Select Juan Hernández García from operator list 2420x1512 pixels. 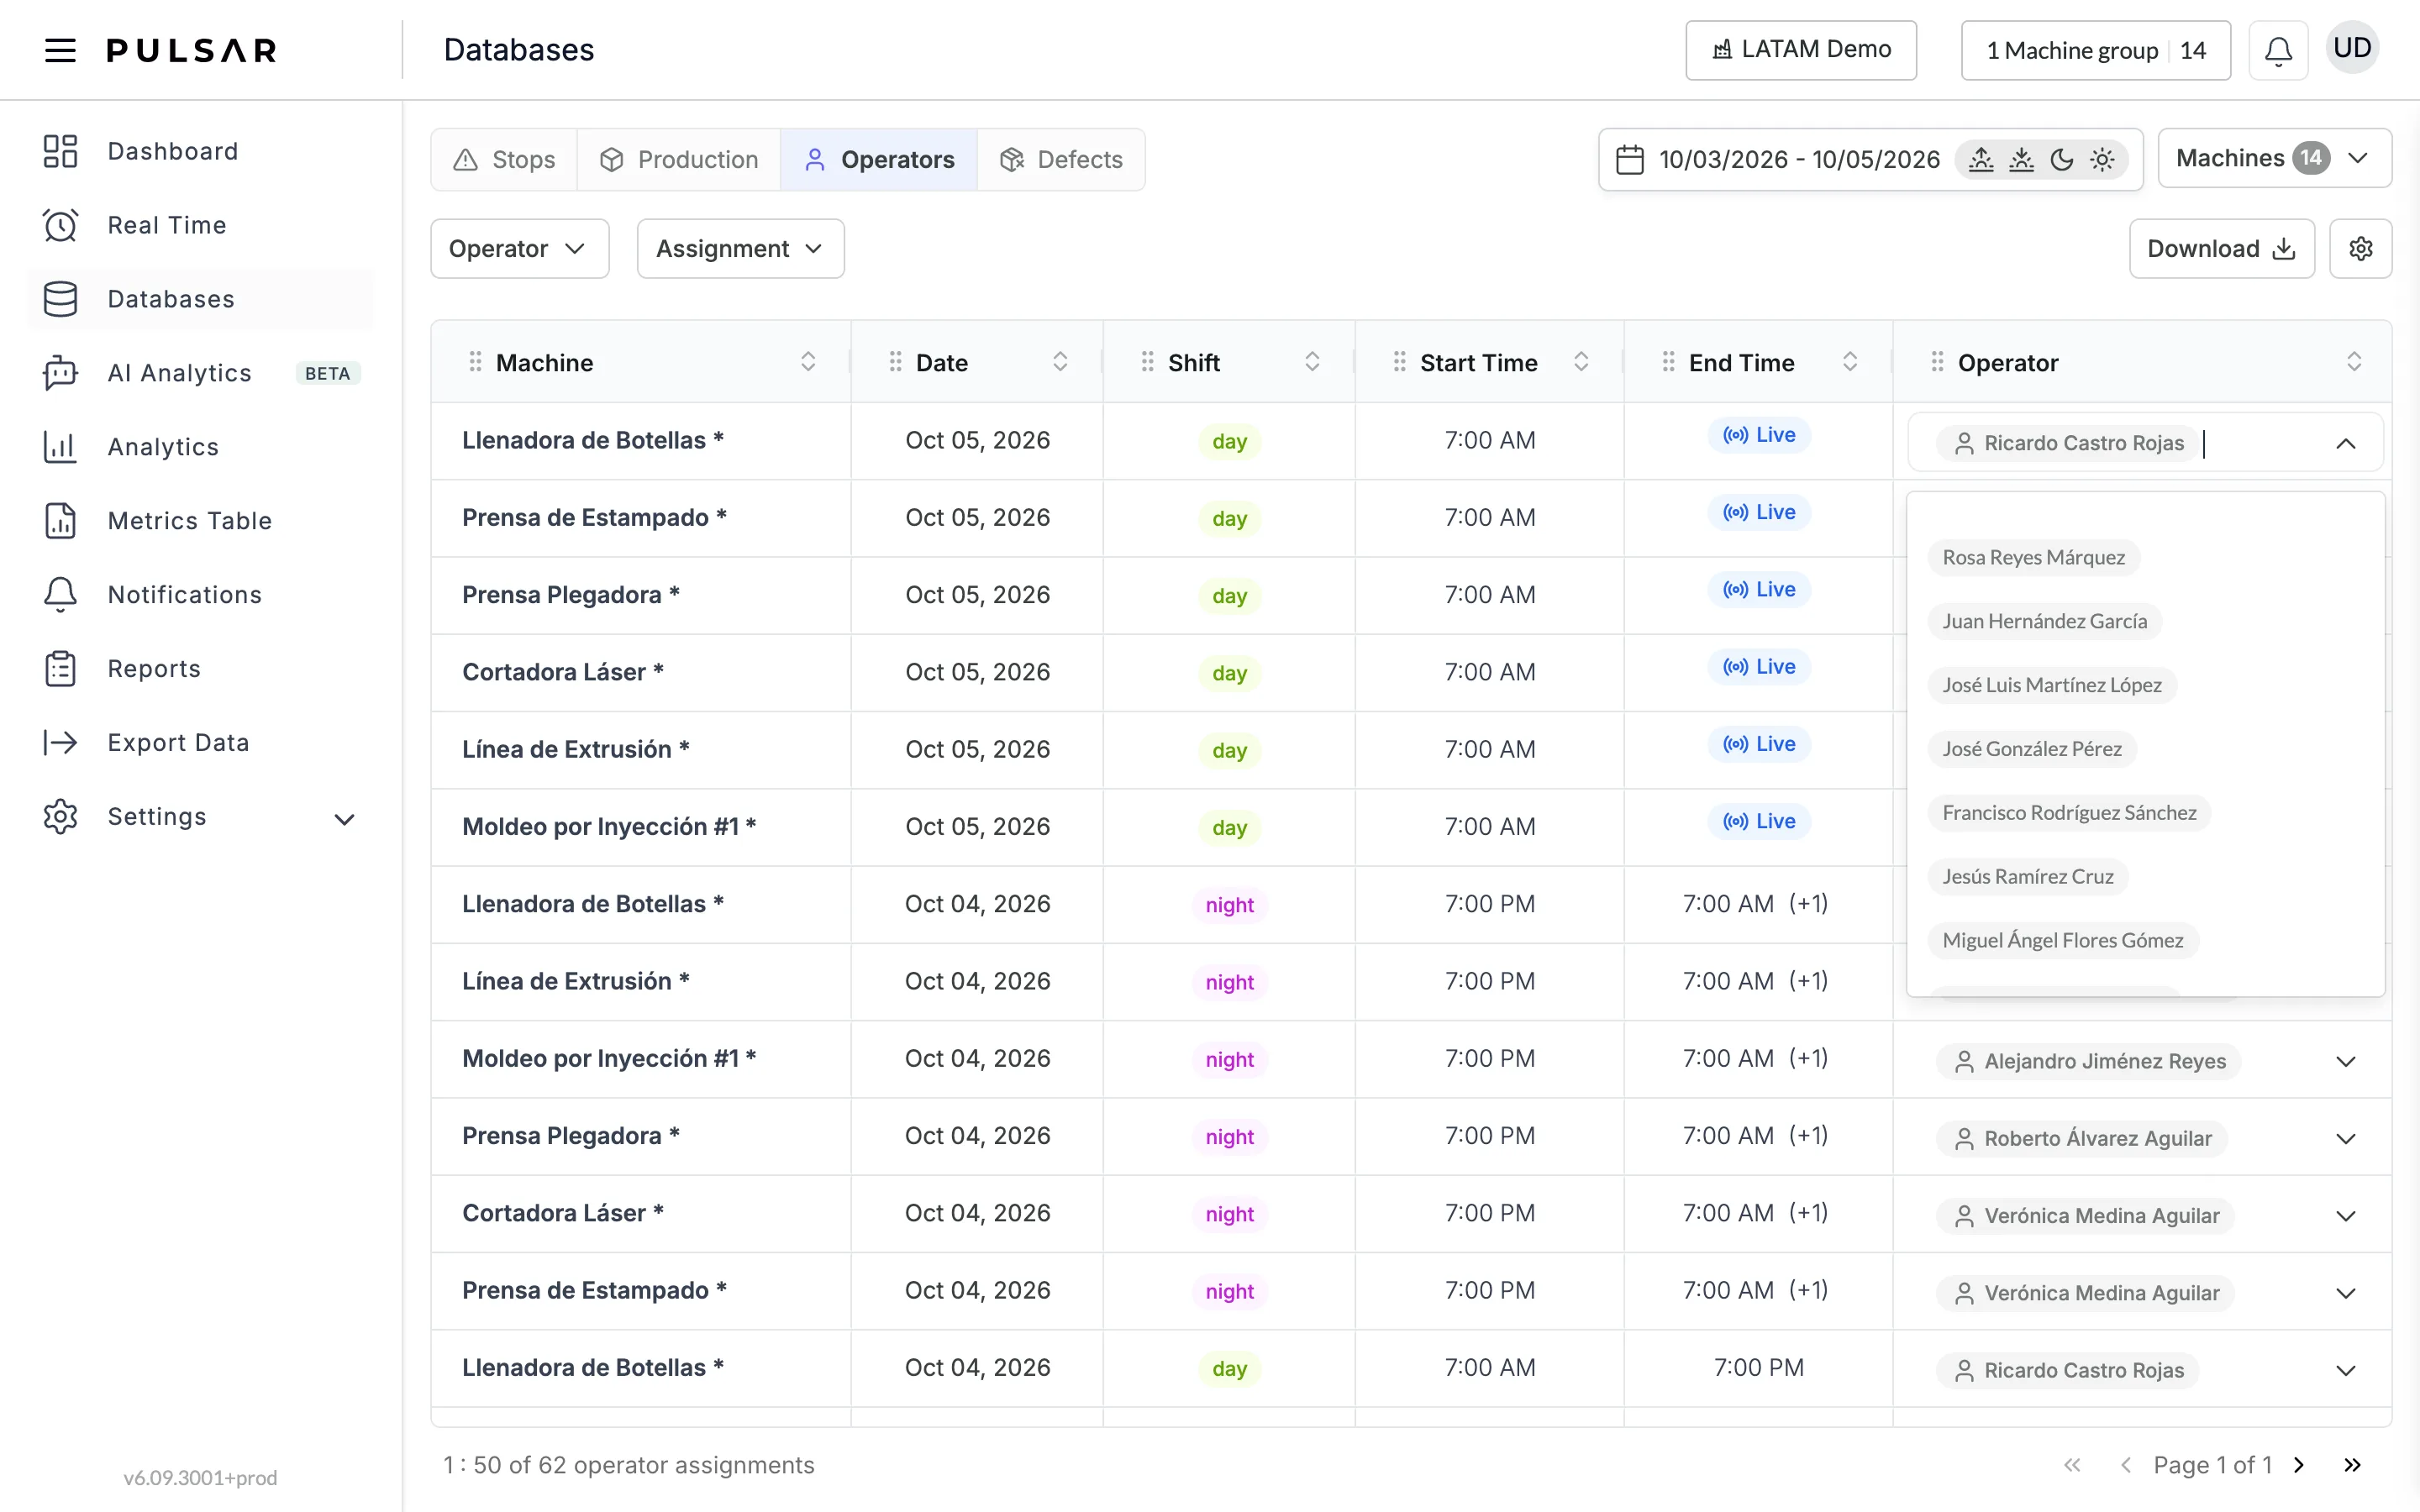pyautogui.click(x=2044, y=621)
